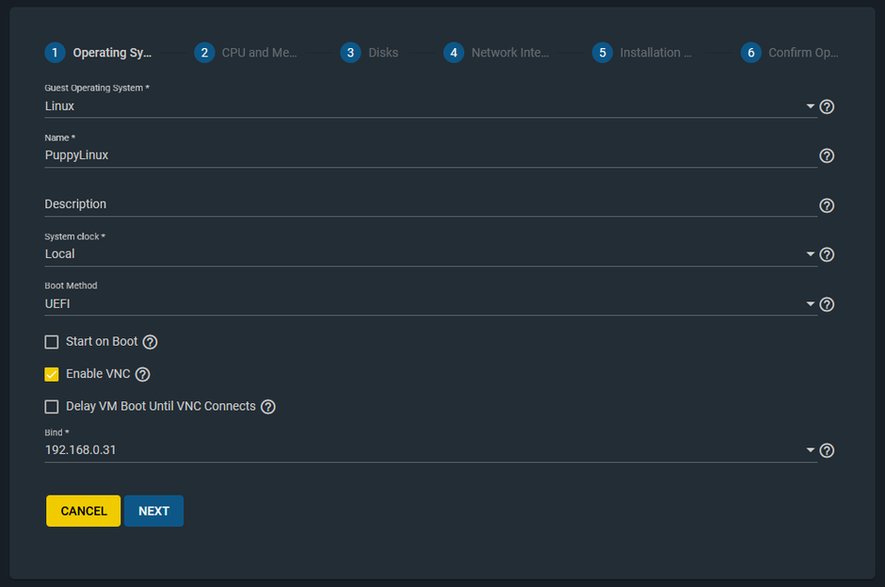This screenshot has height=587, width=885.
Task: Go to step 2 CPU and Memory
Action: [246, 52]
